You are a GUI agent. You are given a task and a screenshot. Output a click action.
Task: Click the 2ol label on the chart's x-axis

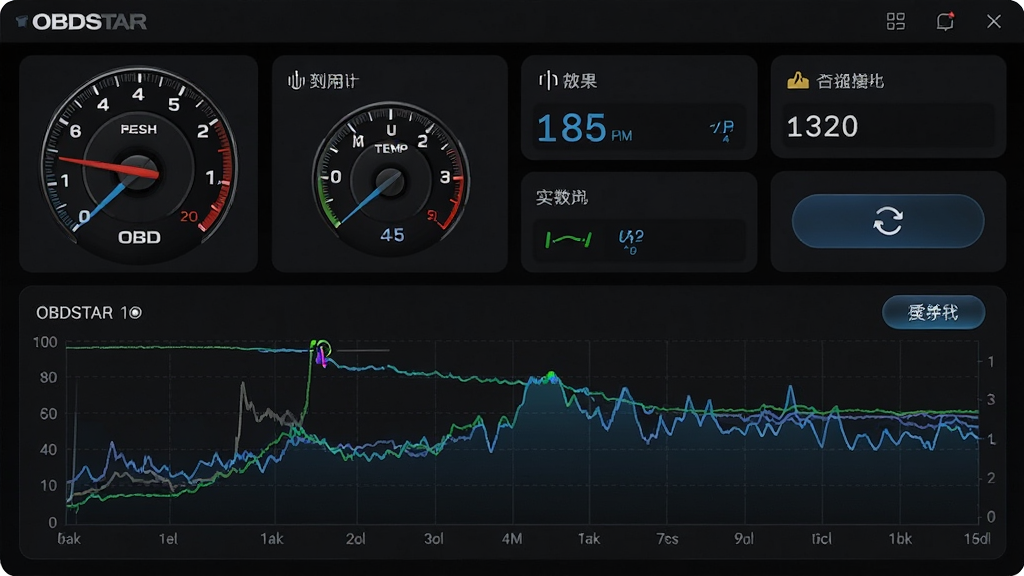pos(356,539)
